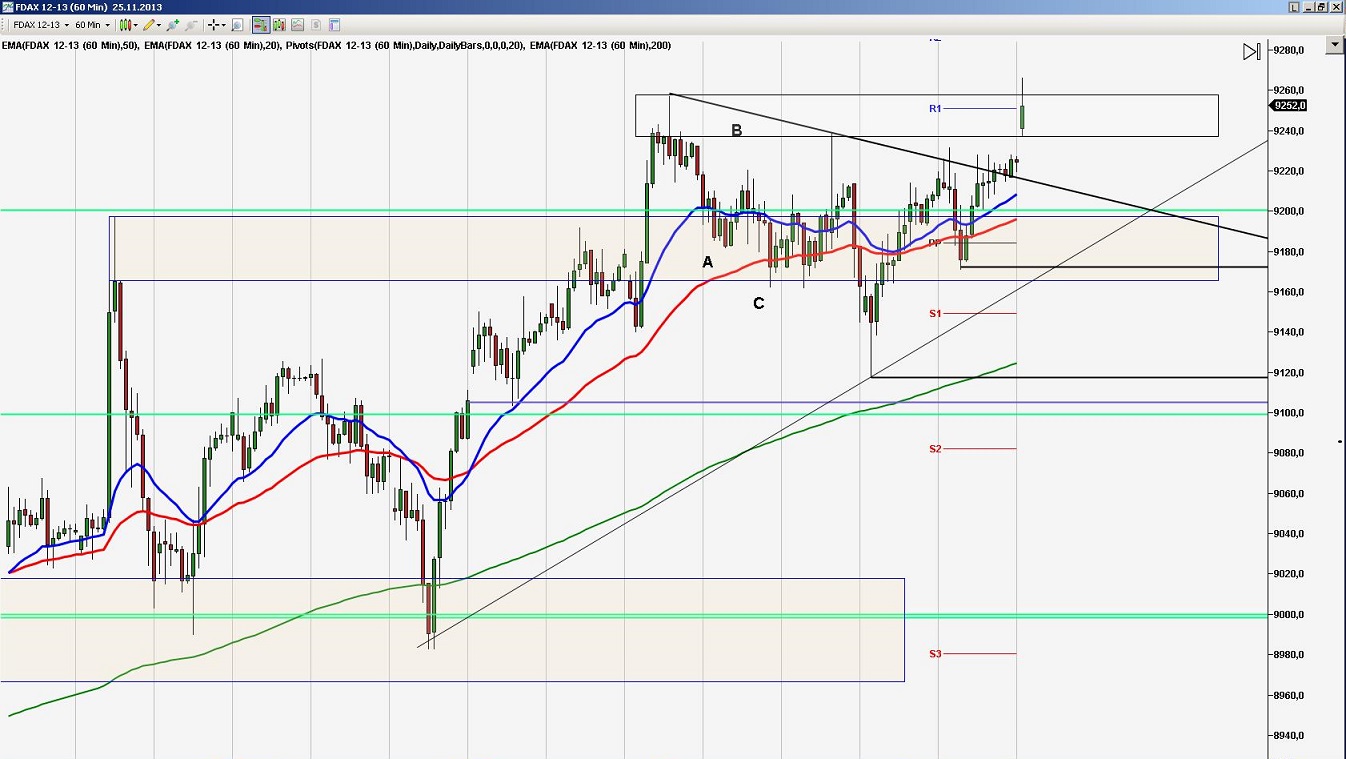Click the highlighted candlestick chart style icon

coord(261,24)
